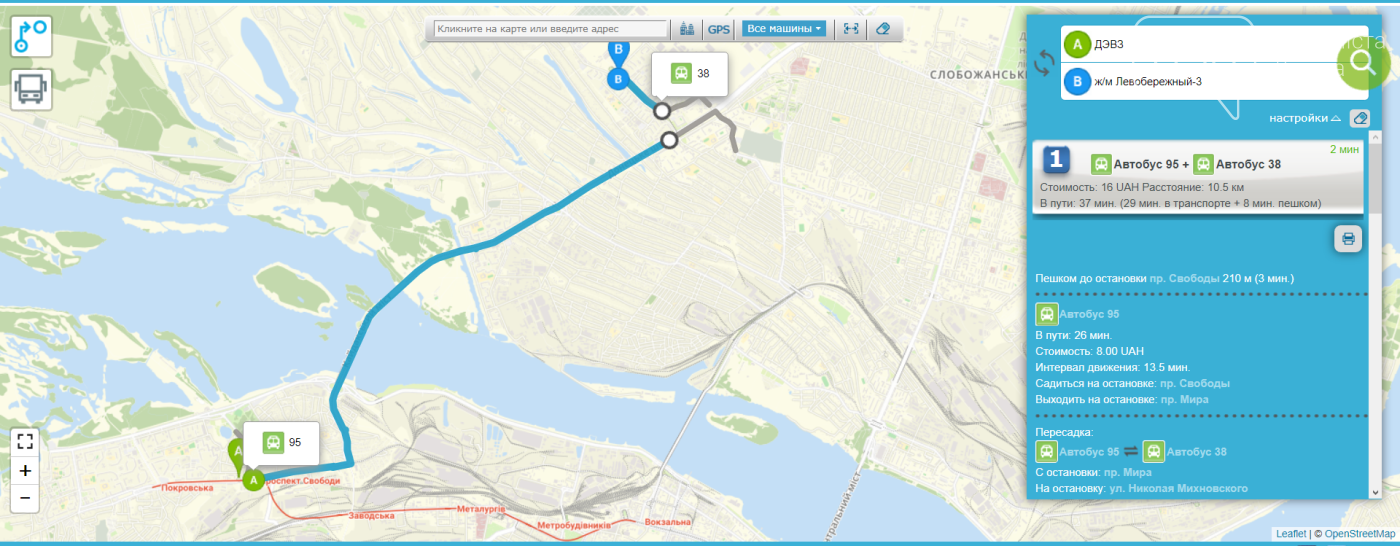Click the address search input field

point(551,29)
